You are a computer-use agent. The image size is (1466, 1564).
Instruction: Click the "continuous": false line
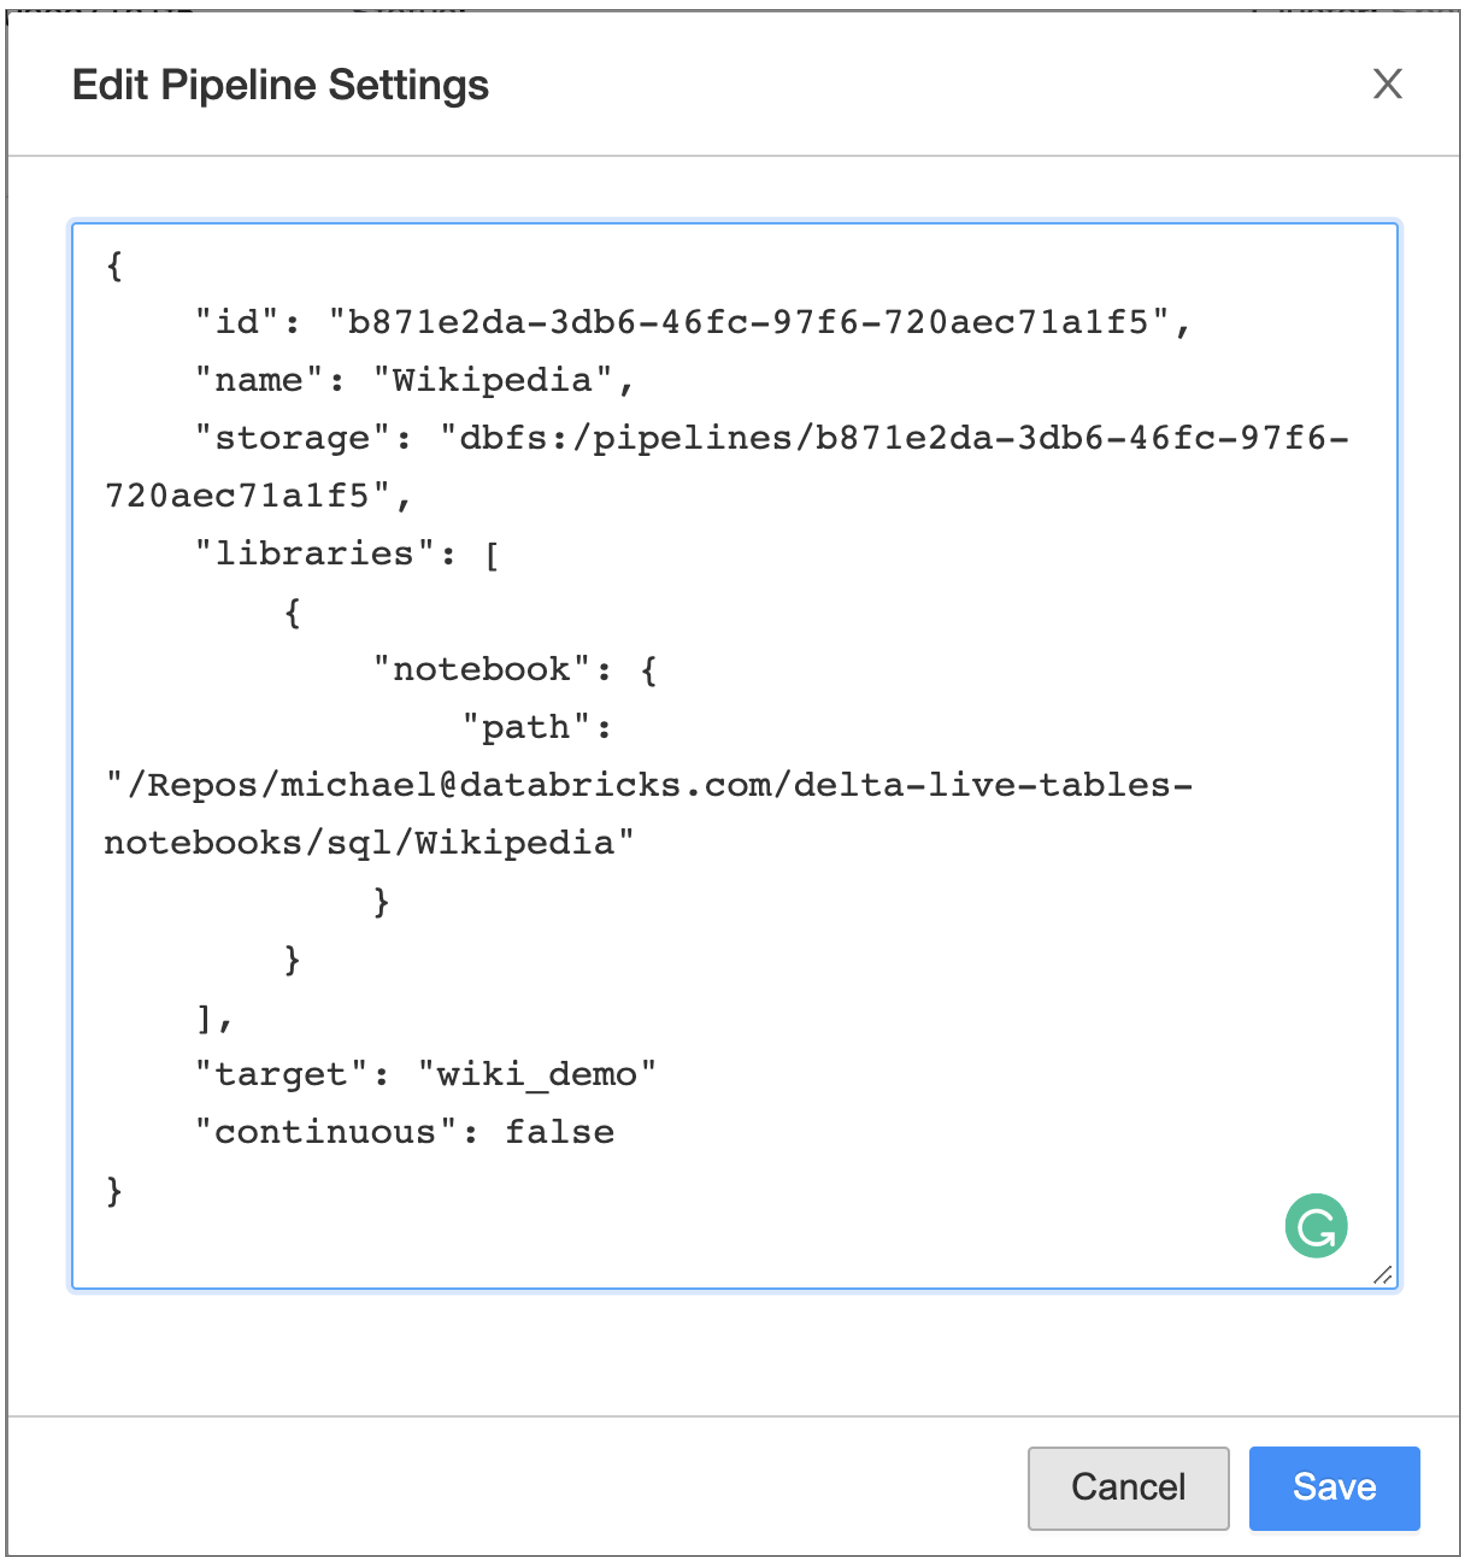coord(404,1132)
